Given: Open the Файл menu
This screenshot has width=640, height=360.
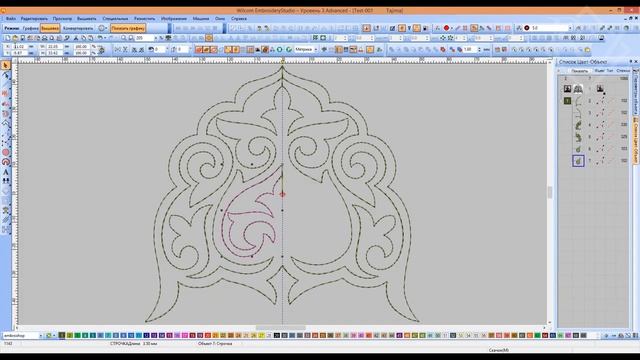Looking at the screenshot, I should (x=11, y=19).
